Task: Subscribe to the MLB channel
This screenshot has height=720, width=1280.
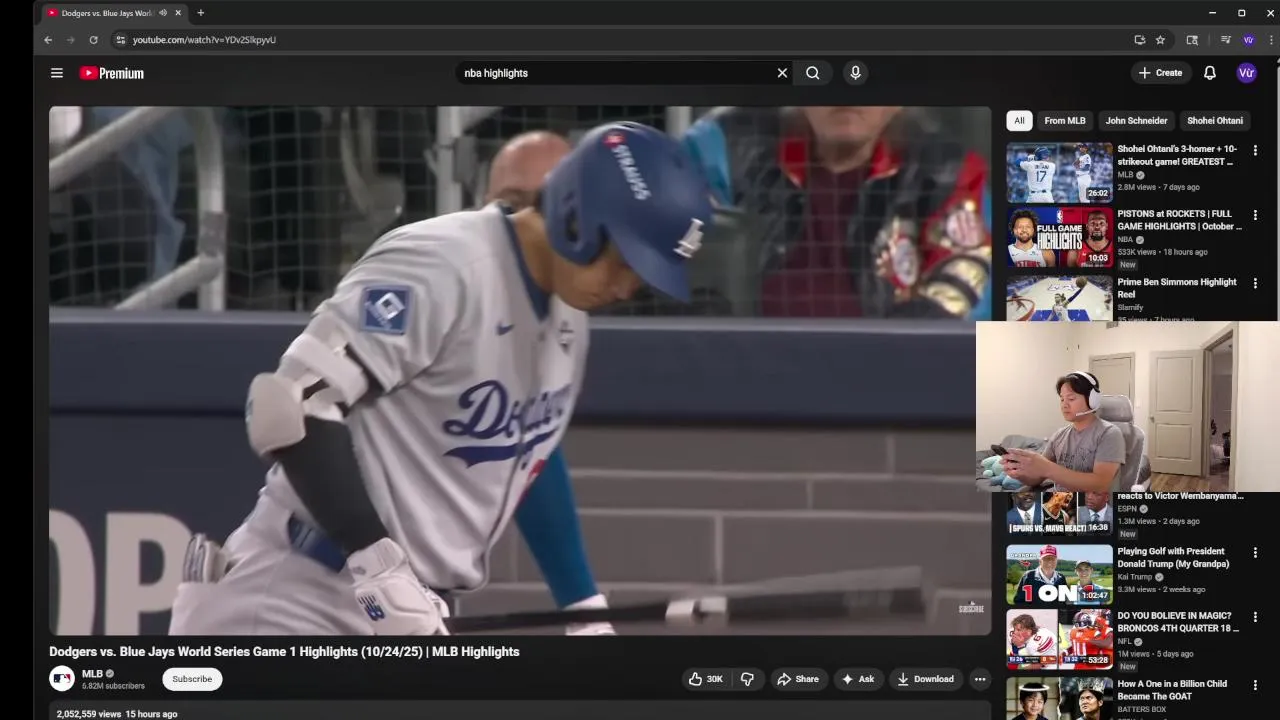Action: tap(192, 679)
